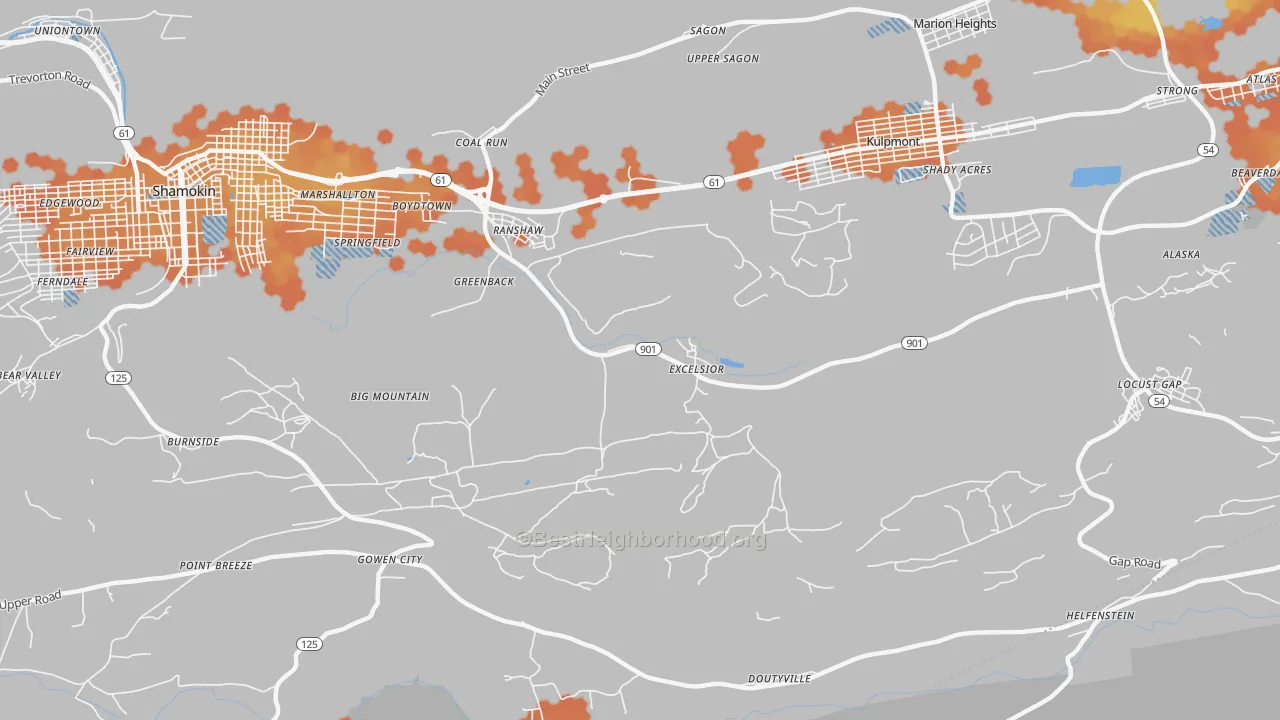Click the Coal Run label
Viewport: 1280px width, 720px height.
482,143
